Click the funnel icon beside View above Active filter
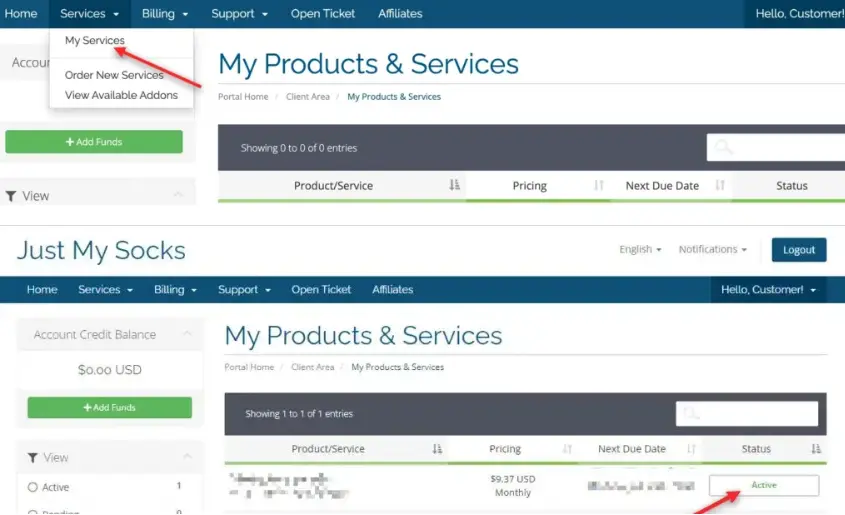Viewport: 845px width, 515px height. 33,457
